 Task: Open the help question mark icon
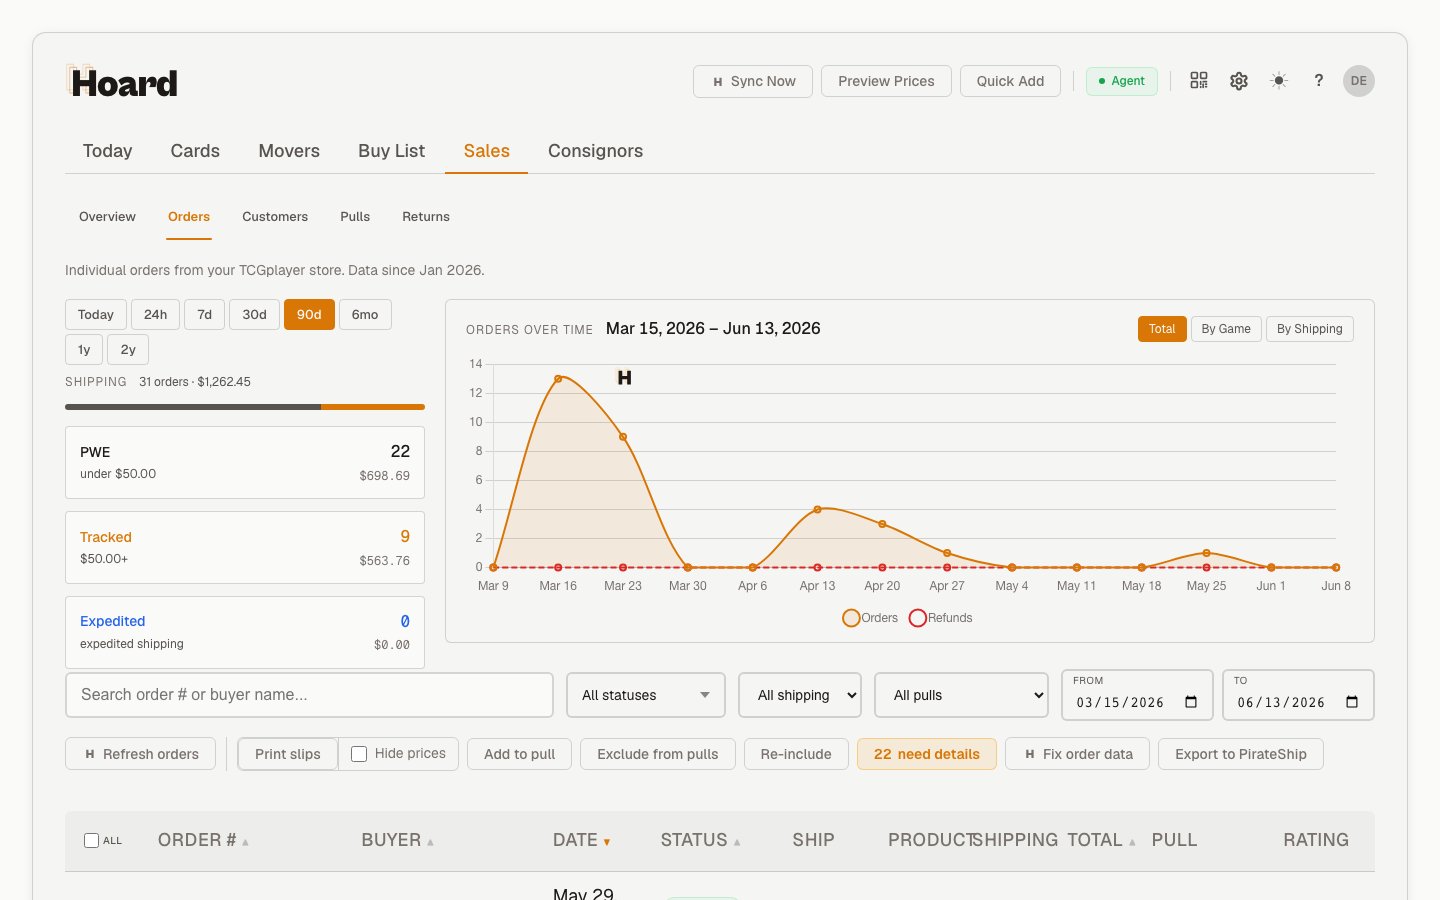click(x=1319, y=81)
